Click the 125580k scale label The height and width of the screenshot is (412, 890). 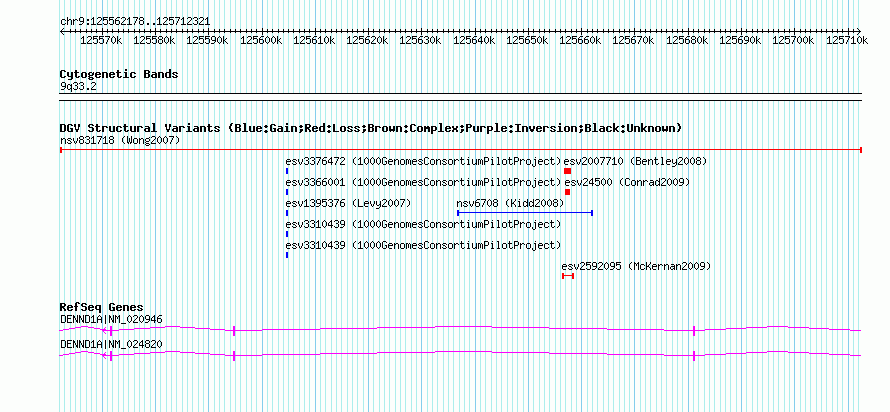(x=155, y=40)
